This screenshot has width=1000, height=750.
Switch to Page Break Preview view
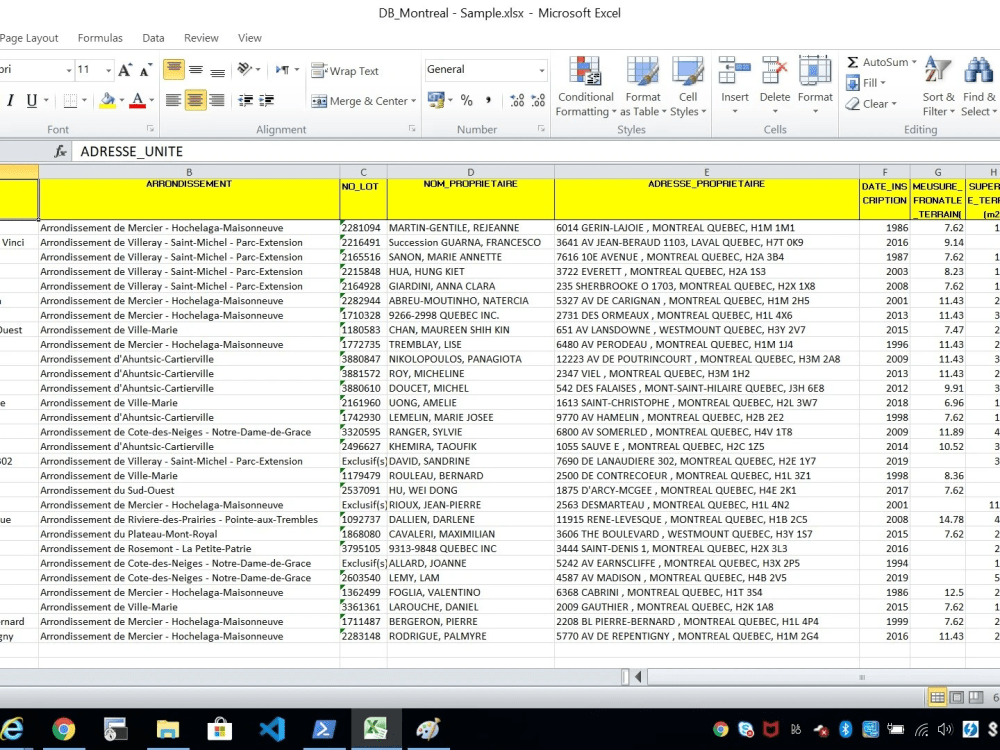(976, 698)
